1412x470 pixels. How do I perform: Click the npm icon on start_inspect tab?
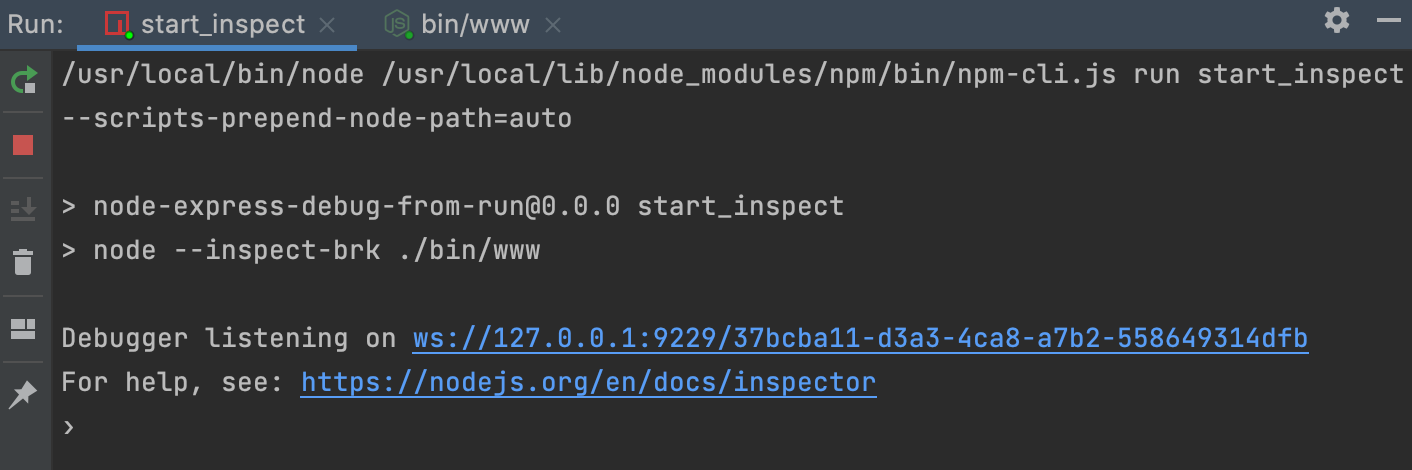[118, 25]
